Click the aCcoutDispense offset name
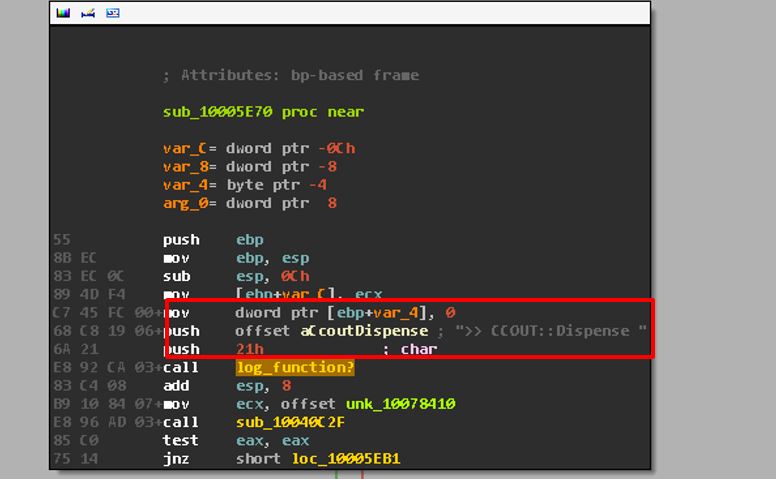Image resolution: width=776 pixels, height=479 pixels. pos(364,331)
